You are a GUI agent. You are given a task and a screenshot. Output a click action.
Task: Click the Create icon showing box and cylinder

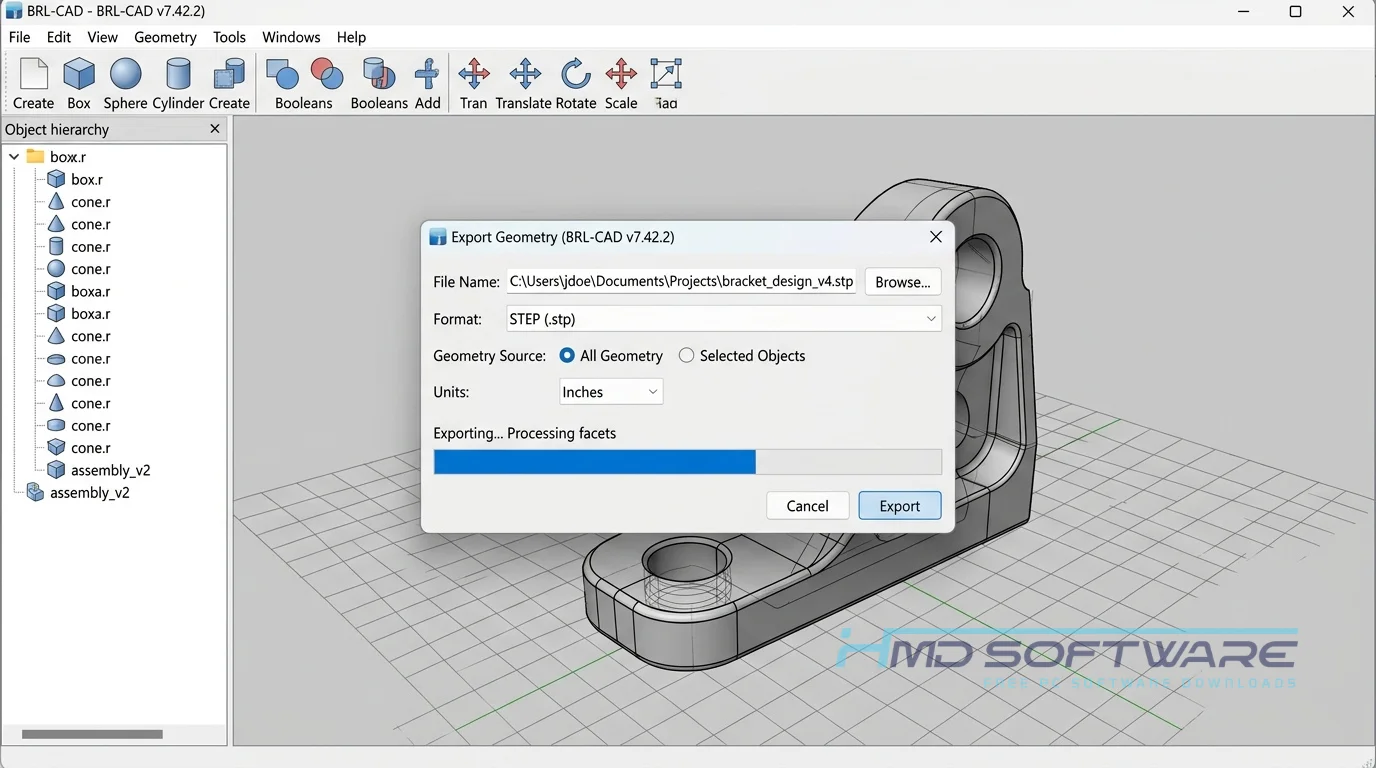229,74
